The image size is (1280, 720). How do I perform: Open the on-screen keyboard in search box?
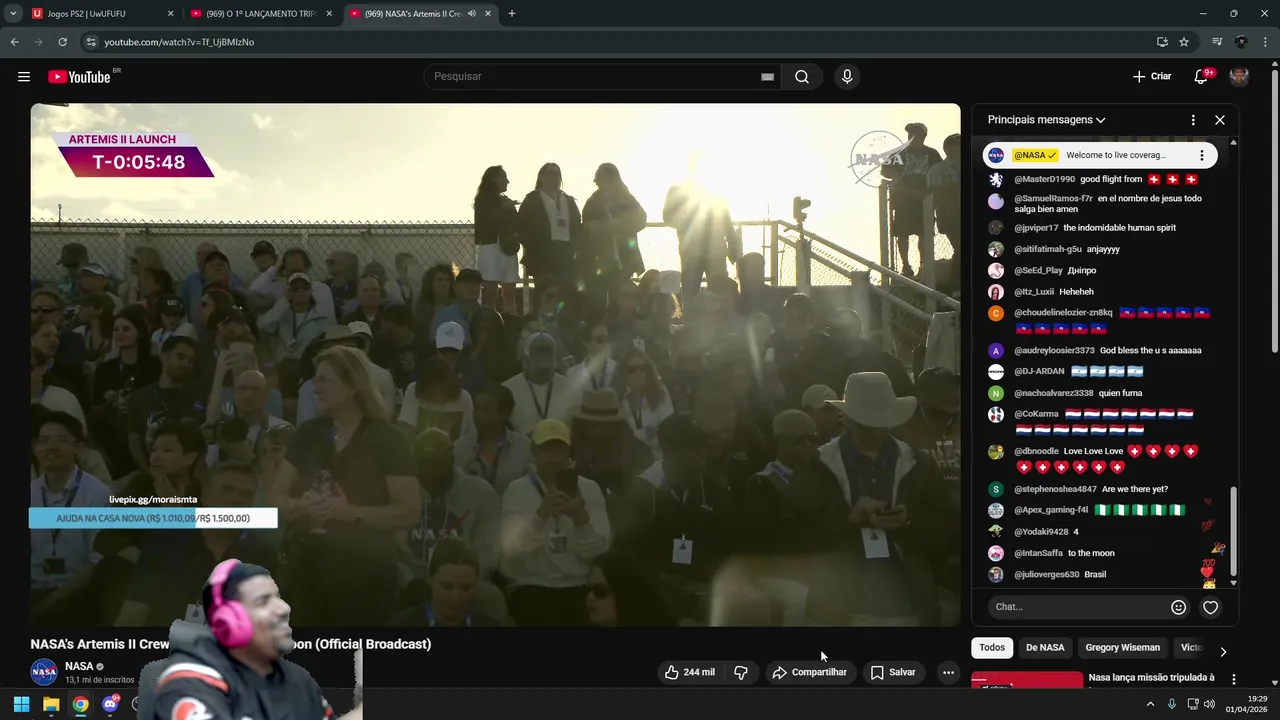768,77
